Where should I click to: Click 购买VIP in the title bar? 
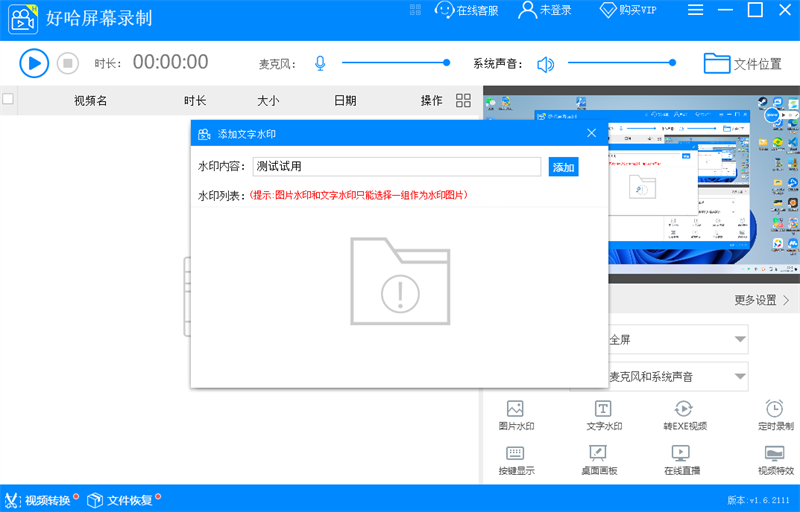coord(628,10)
